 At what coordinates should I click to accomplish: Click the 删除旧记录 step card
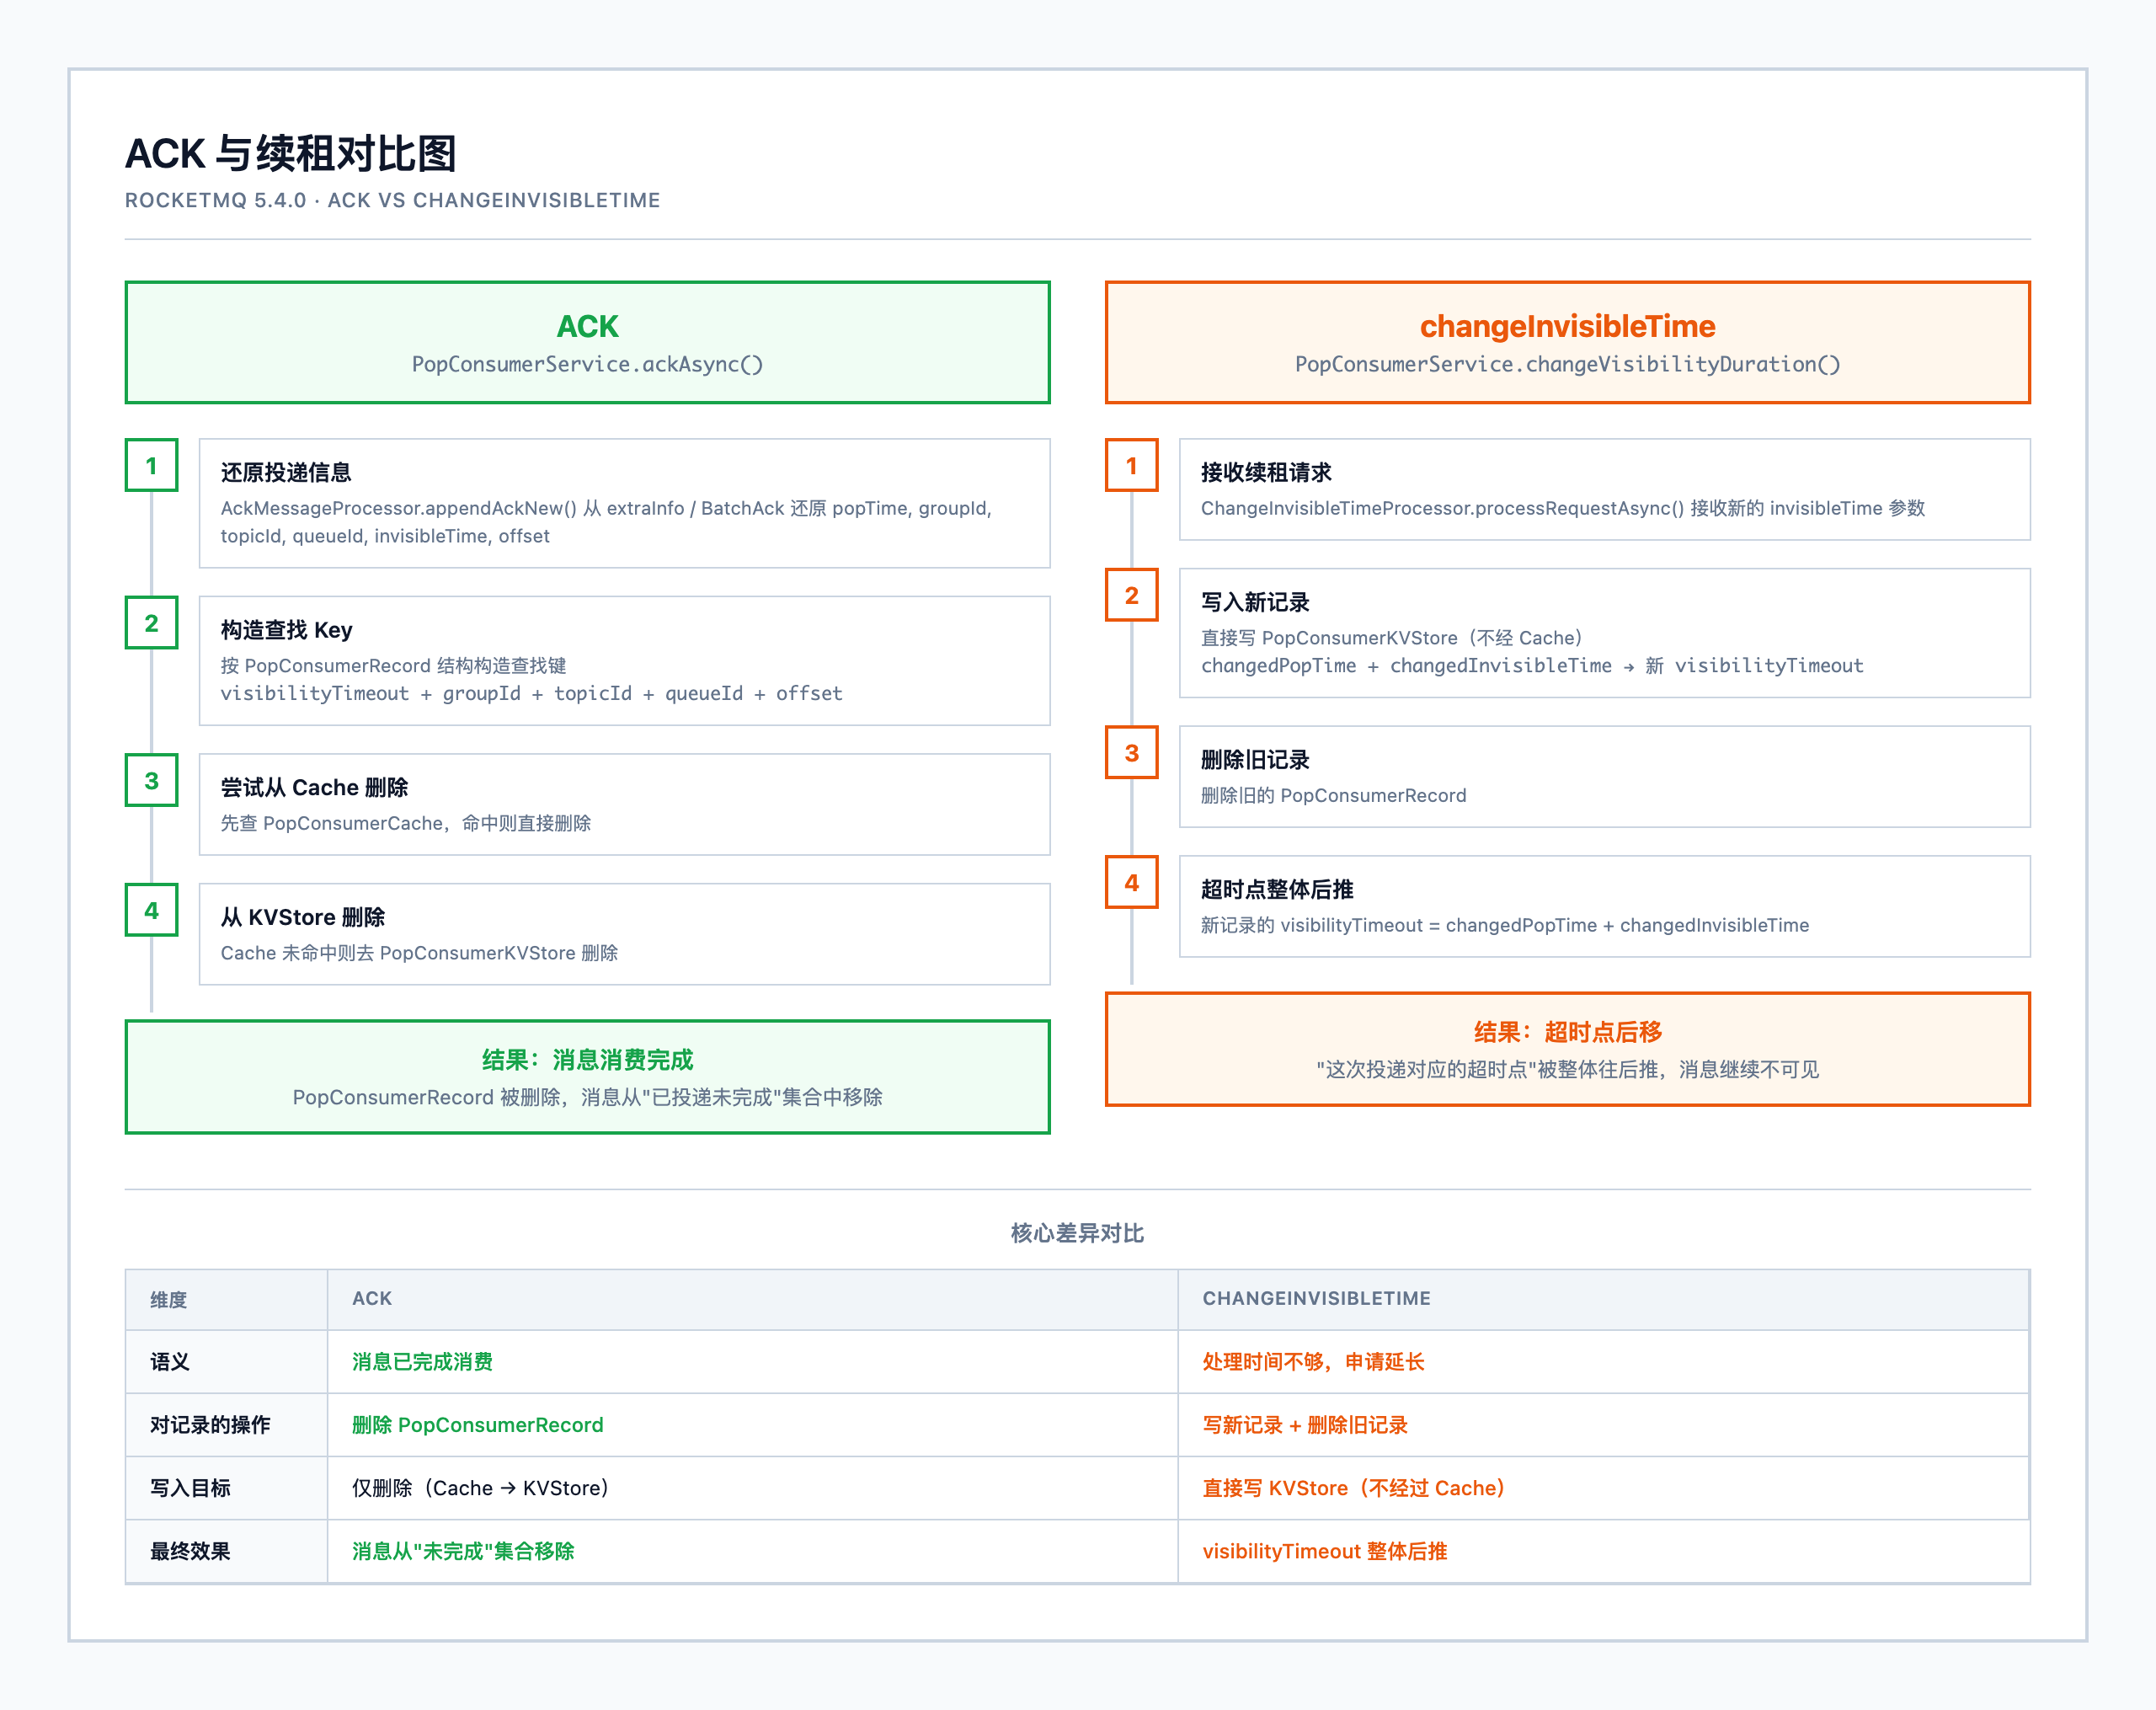pyautogui.click(x=1604, y=777)
